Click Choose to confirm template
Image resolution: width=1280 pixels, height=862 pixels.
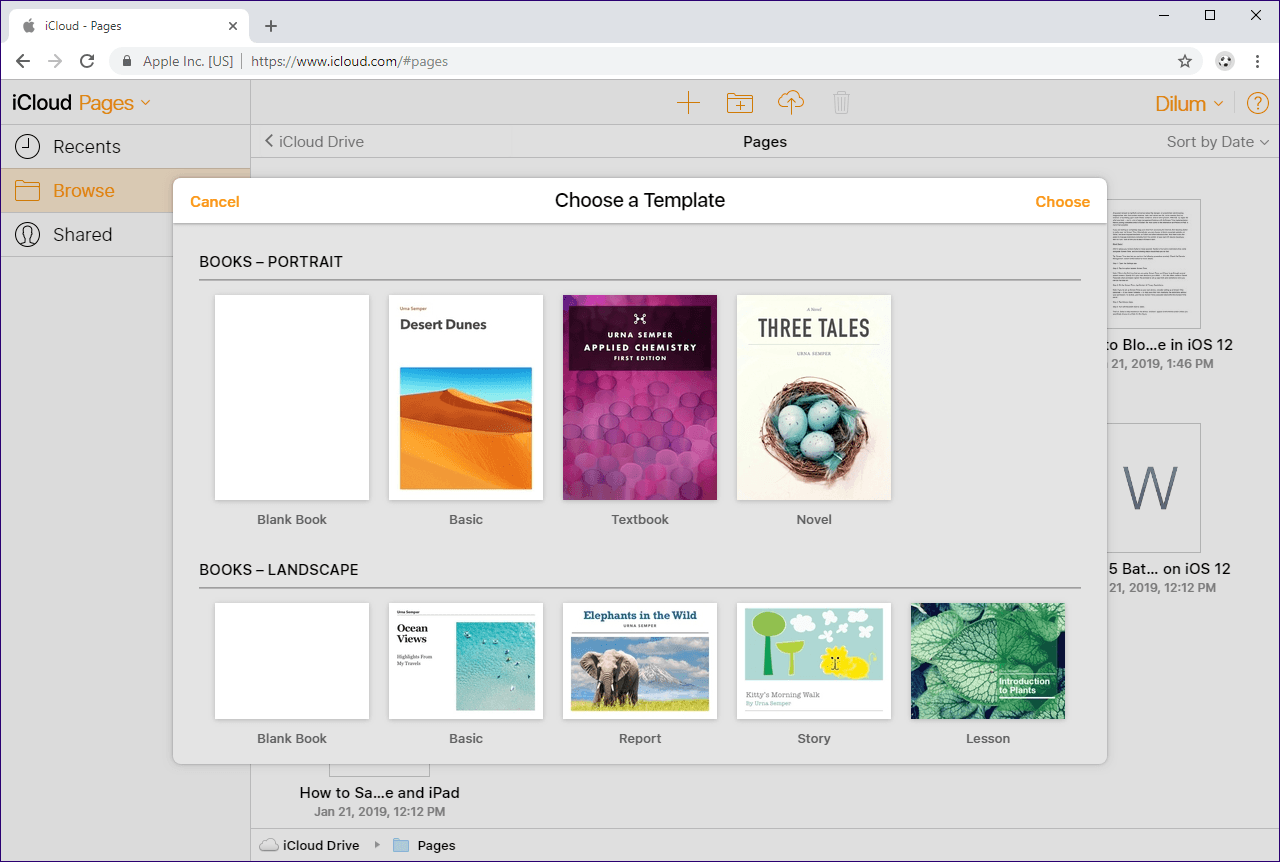1062,202
